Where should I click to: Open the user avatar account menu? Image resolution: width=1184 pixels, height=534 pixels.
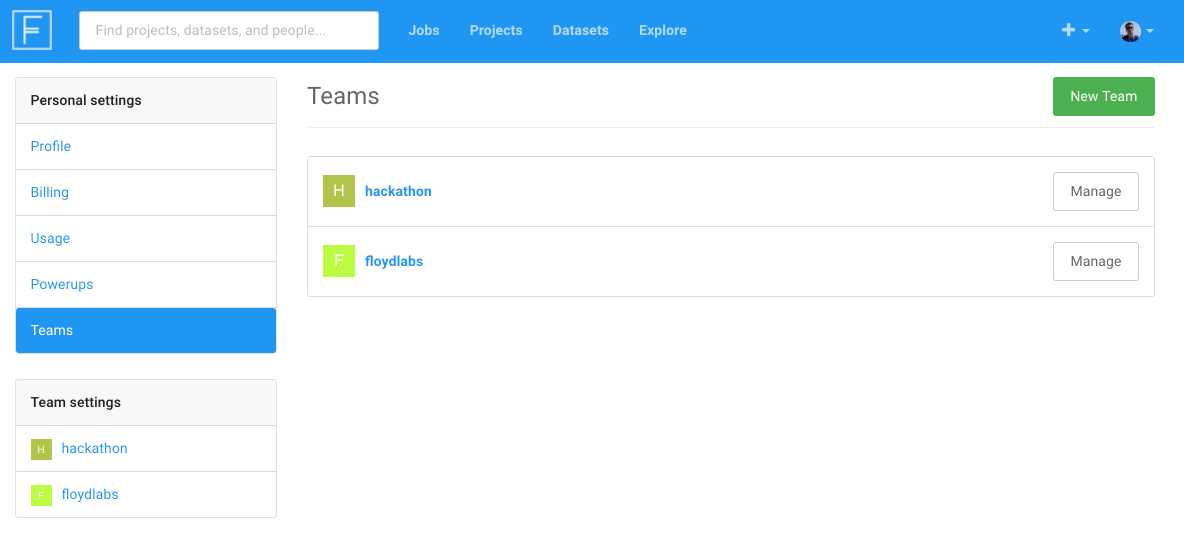1136,31
